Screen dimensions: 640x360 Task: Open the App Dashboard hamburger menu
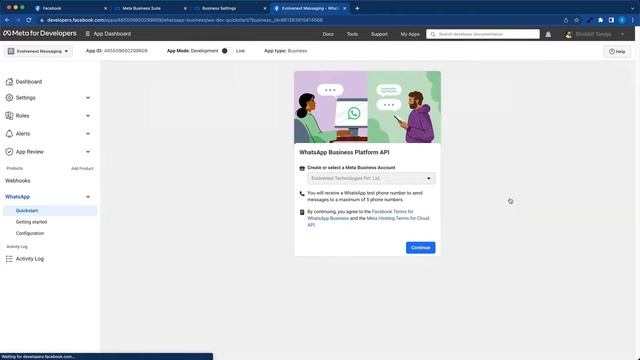click(87, 34)
